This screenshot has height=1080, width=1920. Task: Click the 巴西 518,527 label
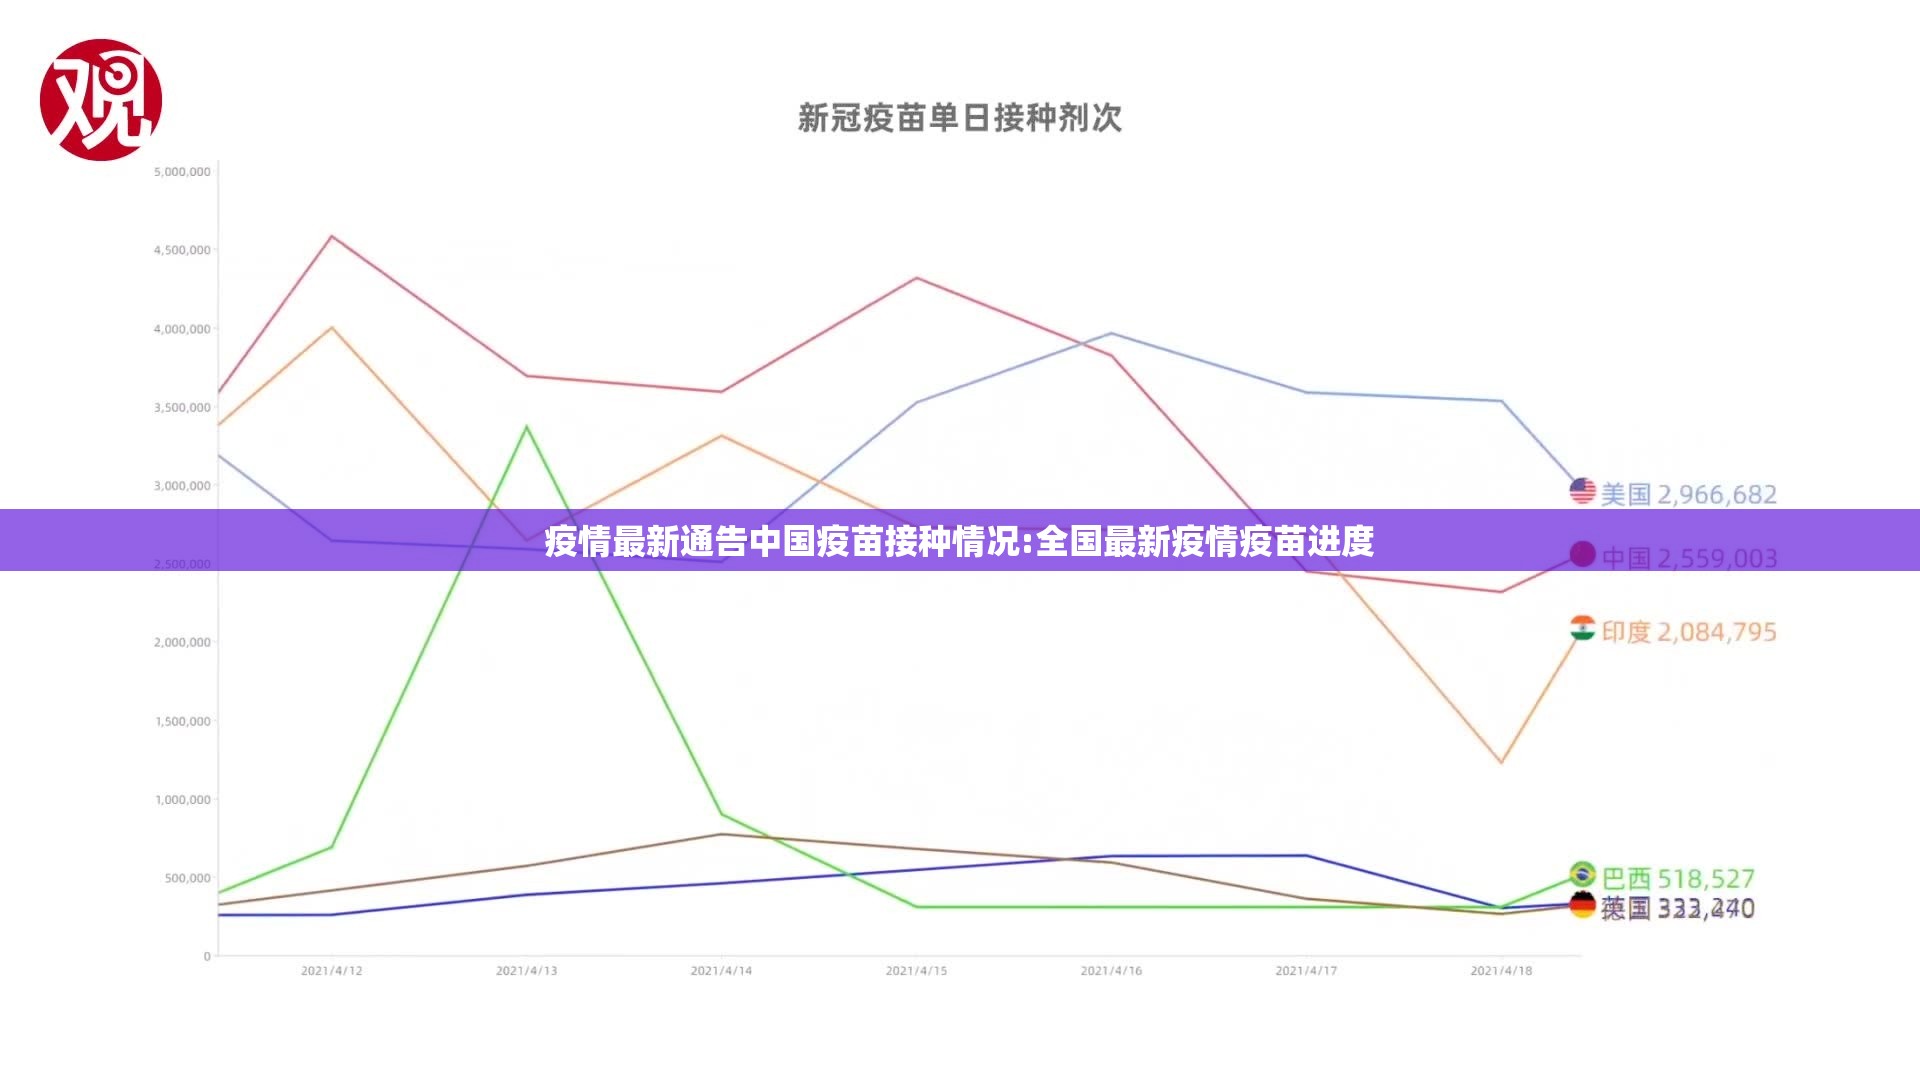[x=1678, y=879]
